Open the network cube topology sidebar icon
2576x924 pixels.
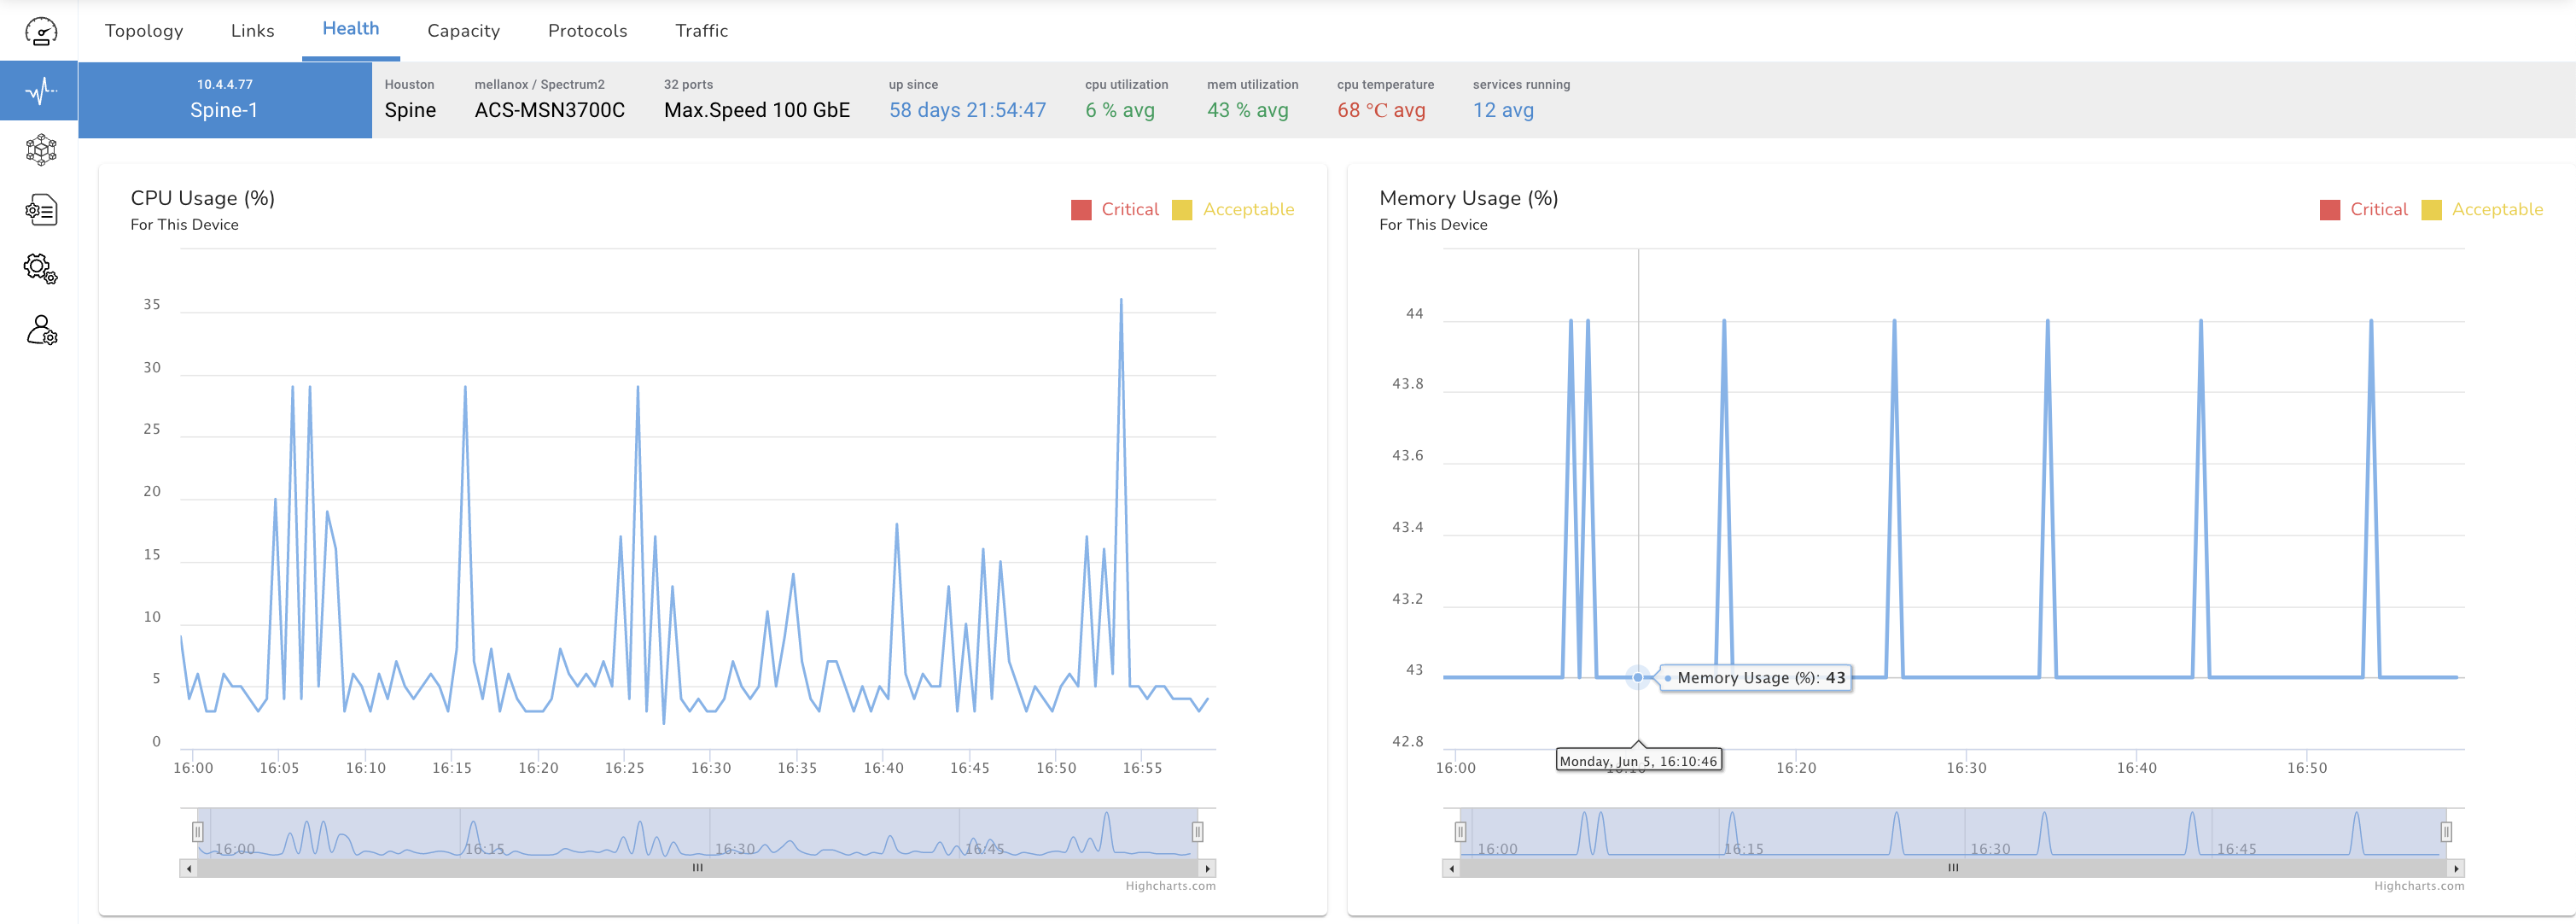click(x=41, y=150)
